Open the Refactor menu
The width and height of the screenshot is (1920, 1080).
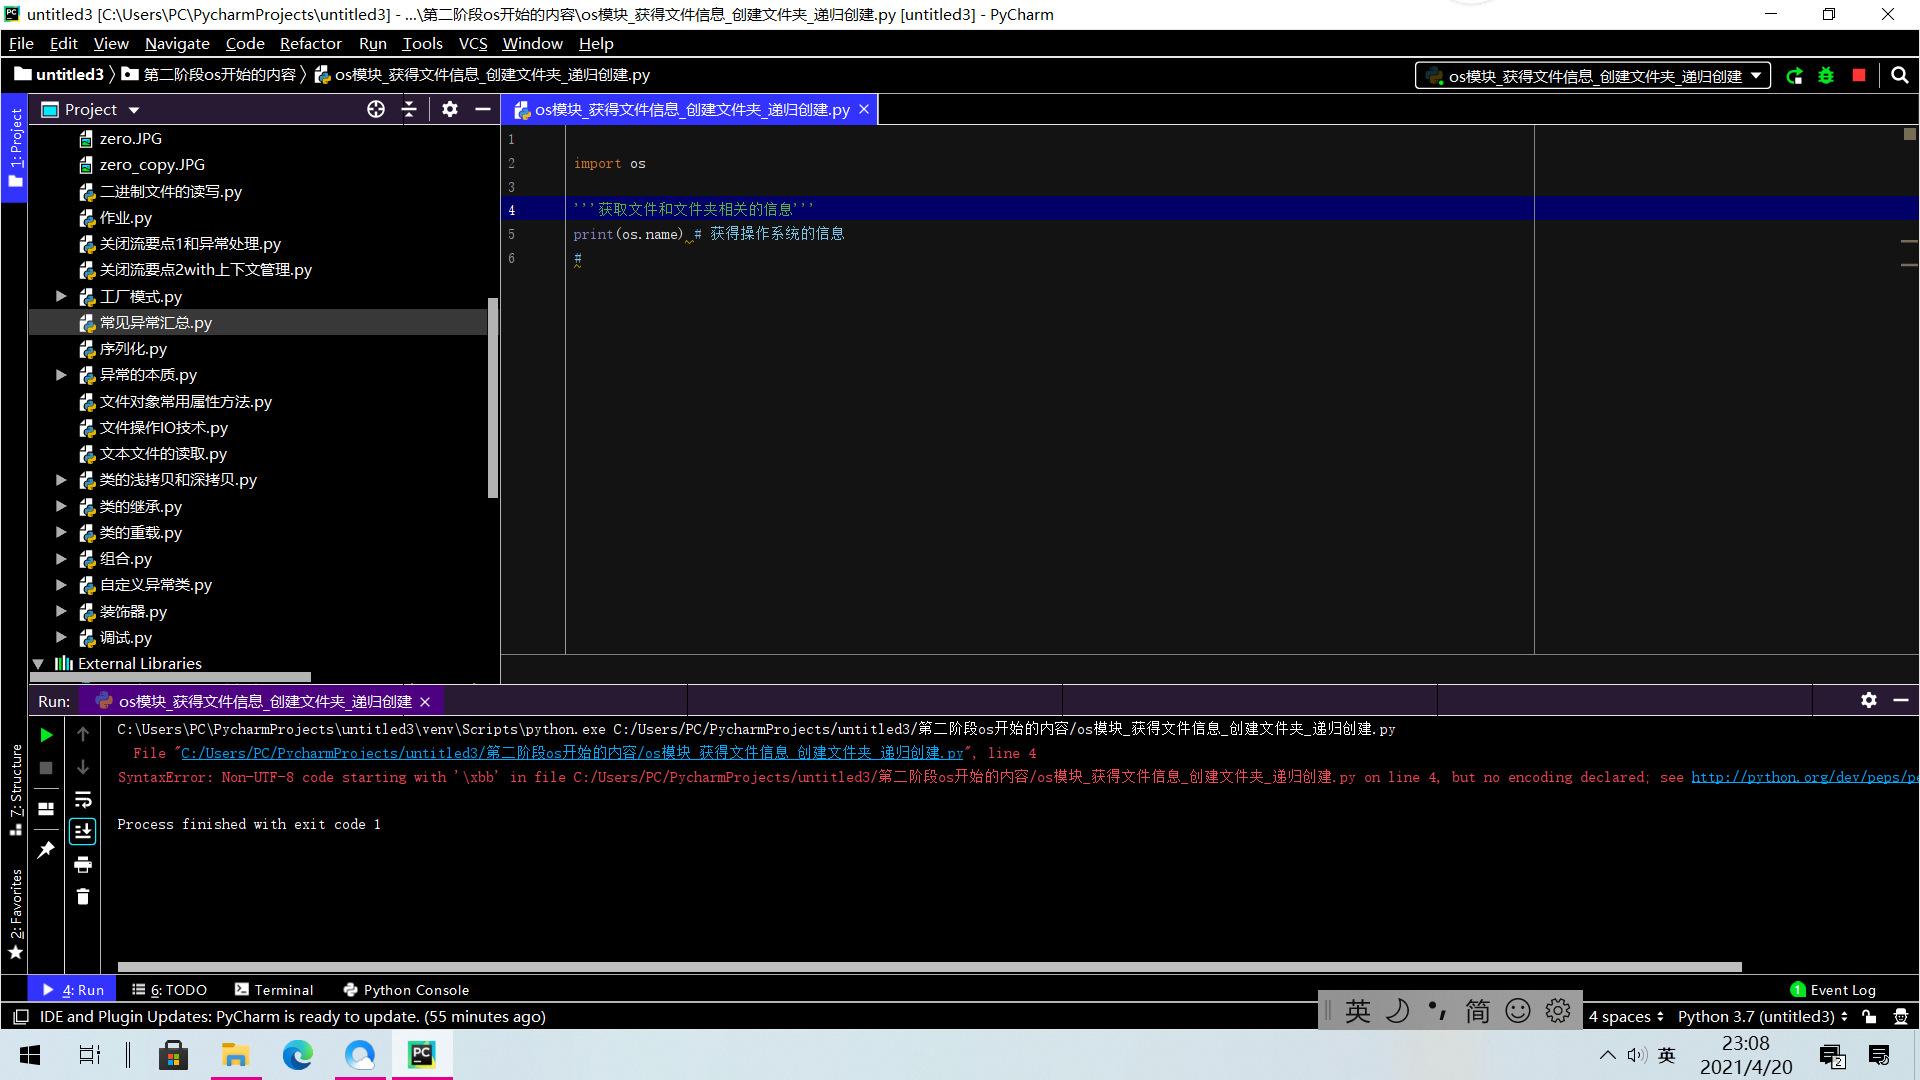tap(310, 43)
